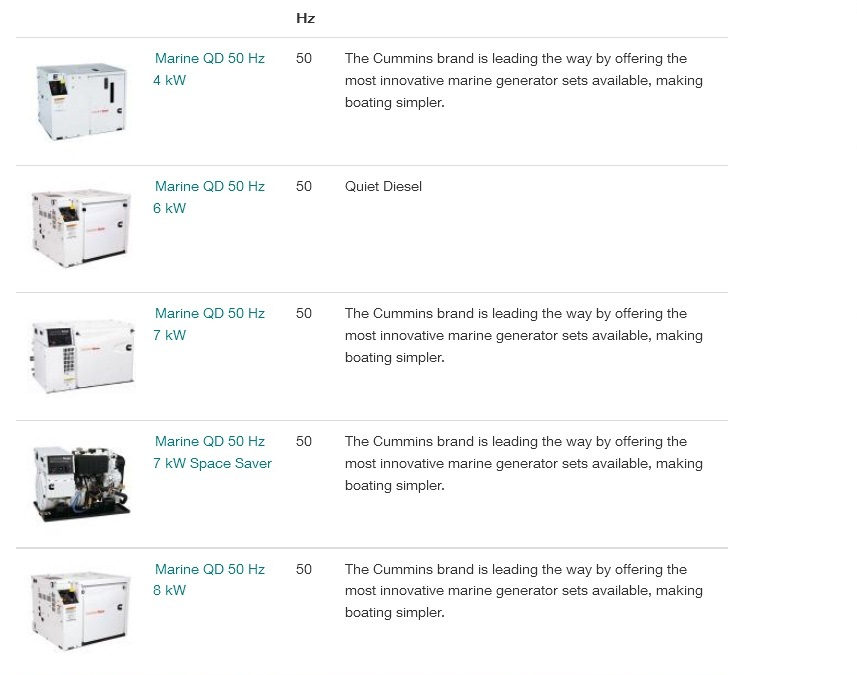The height and width of the screenshot is (675, 857).
Task: Open the Marine QD 50 Hz 8 kW link
Action: point(209,580)
